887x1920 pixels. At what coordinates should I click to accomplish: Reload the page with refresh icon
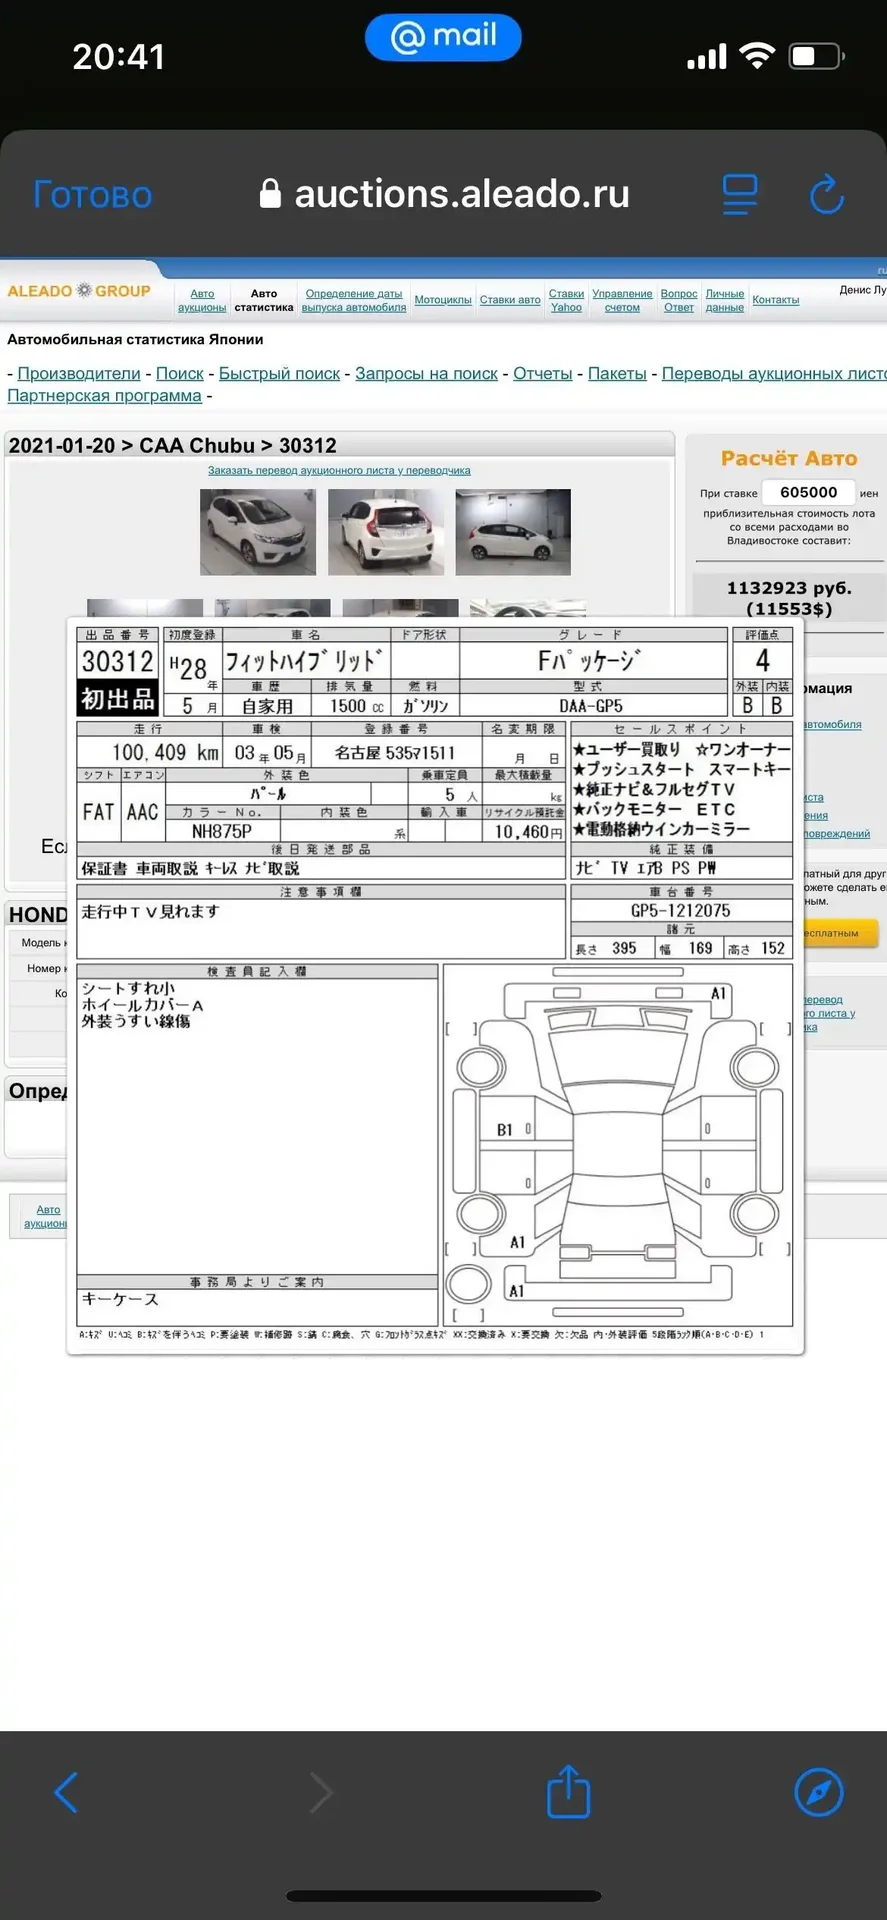[827, 194]
